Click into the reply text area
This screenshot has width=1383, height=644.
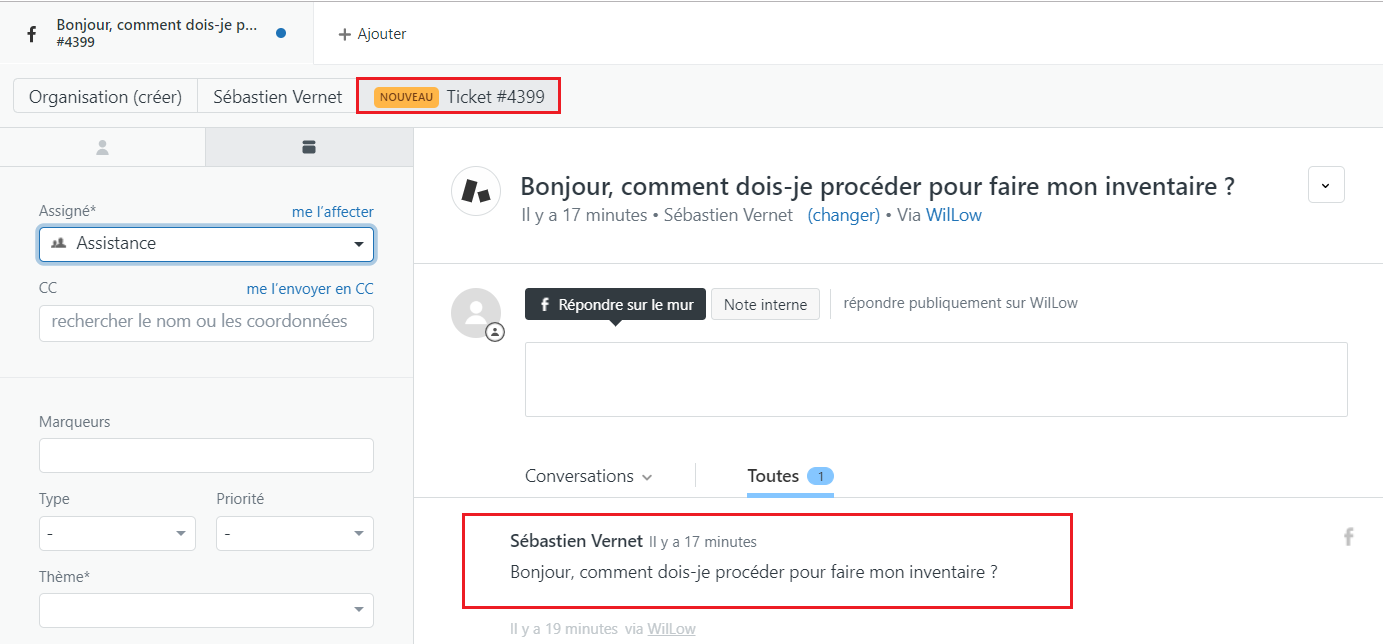(936, 379)
